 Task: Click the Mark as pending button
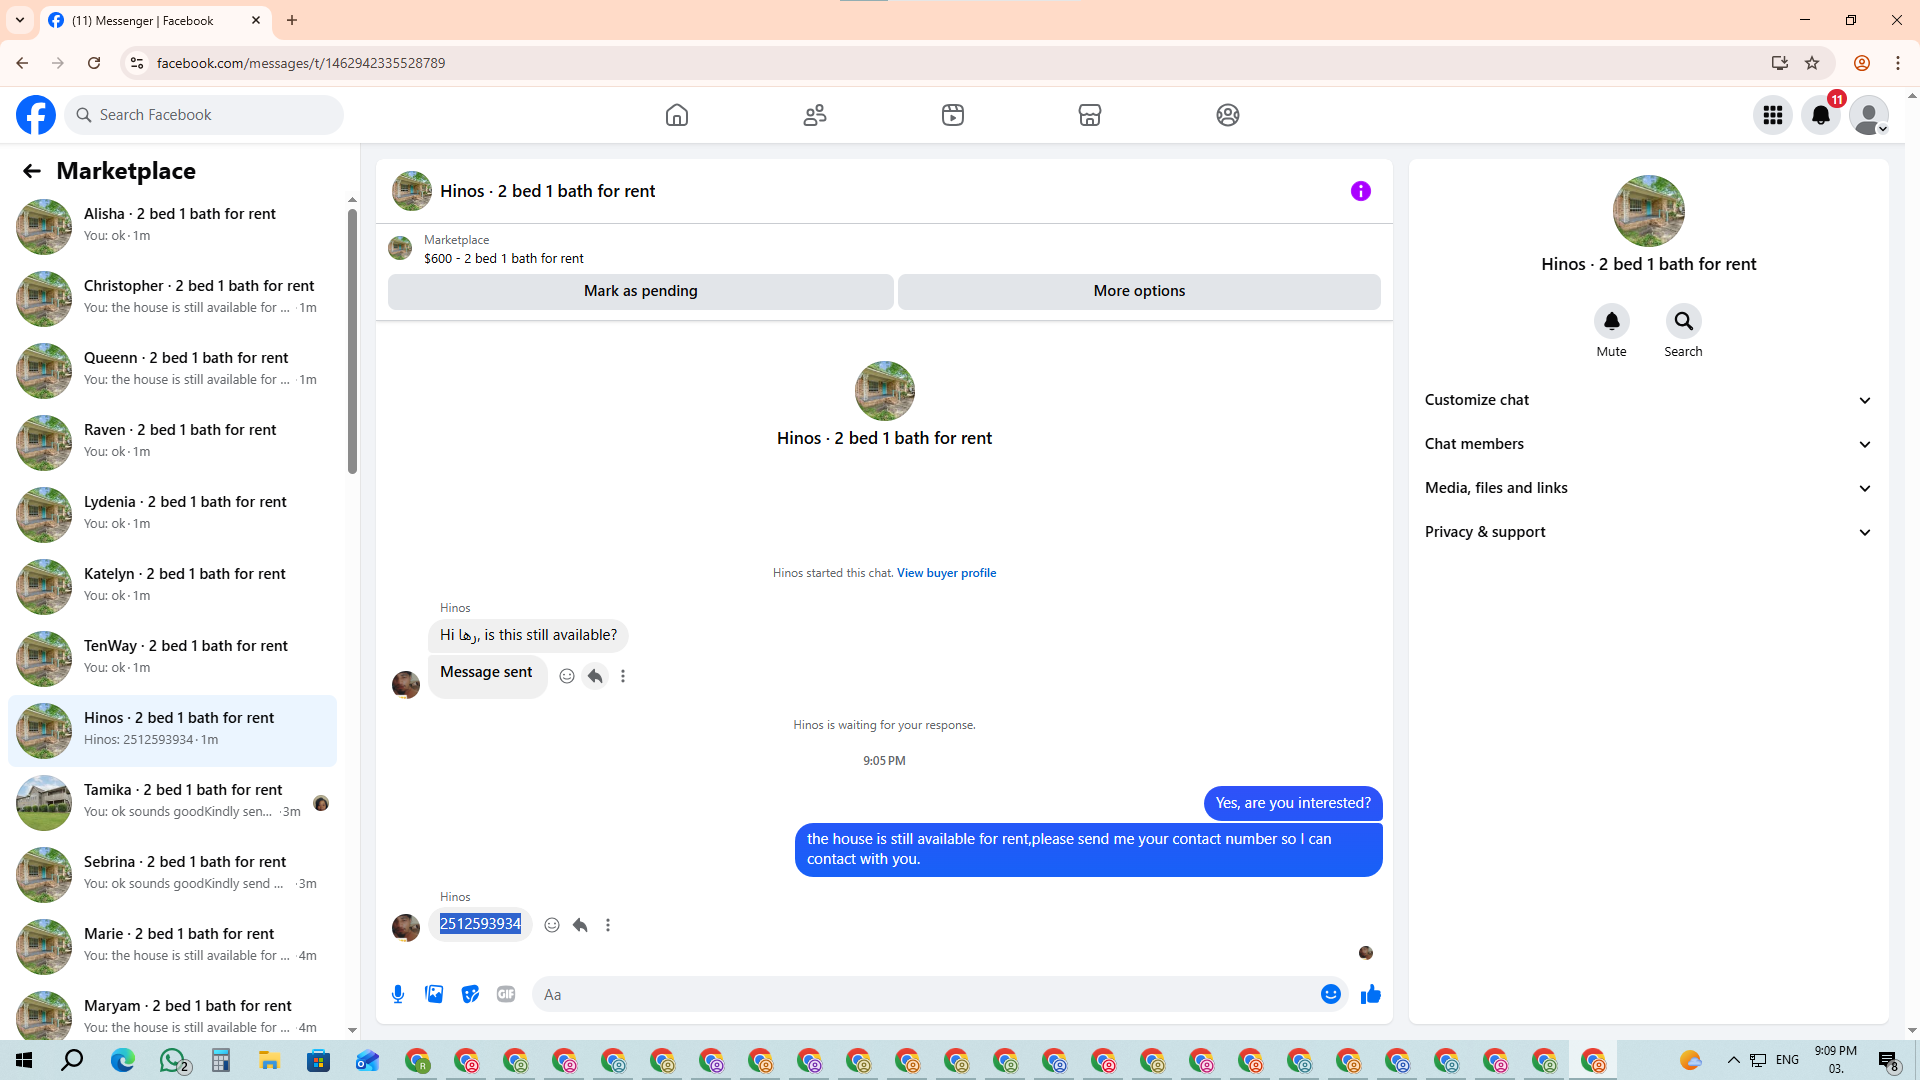640,291
